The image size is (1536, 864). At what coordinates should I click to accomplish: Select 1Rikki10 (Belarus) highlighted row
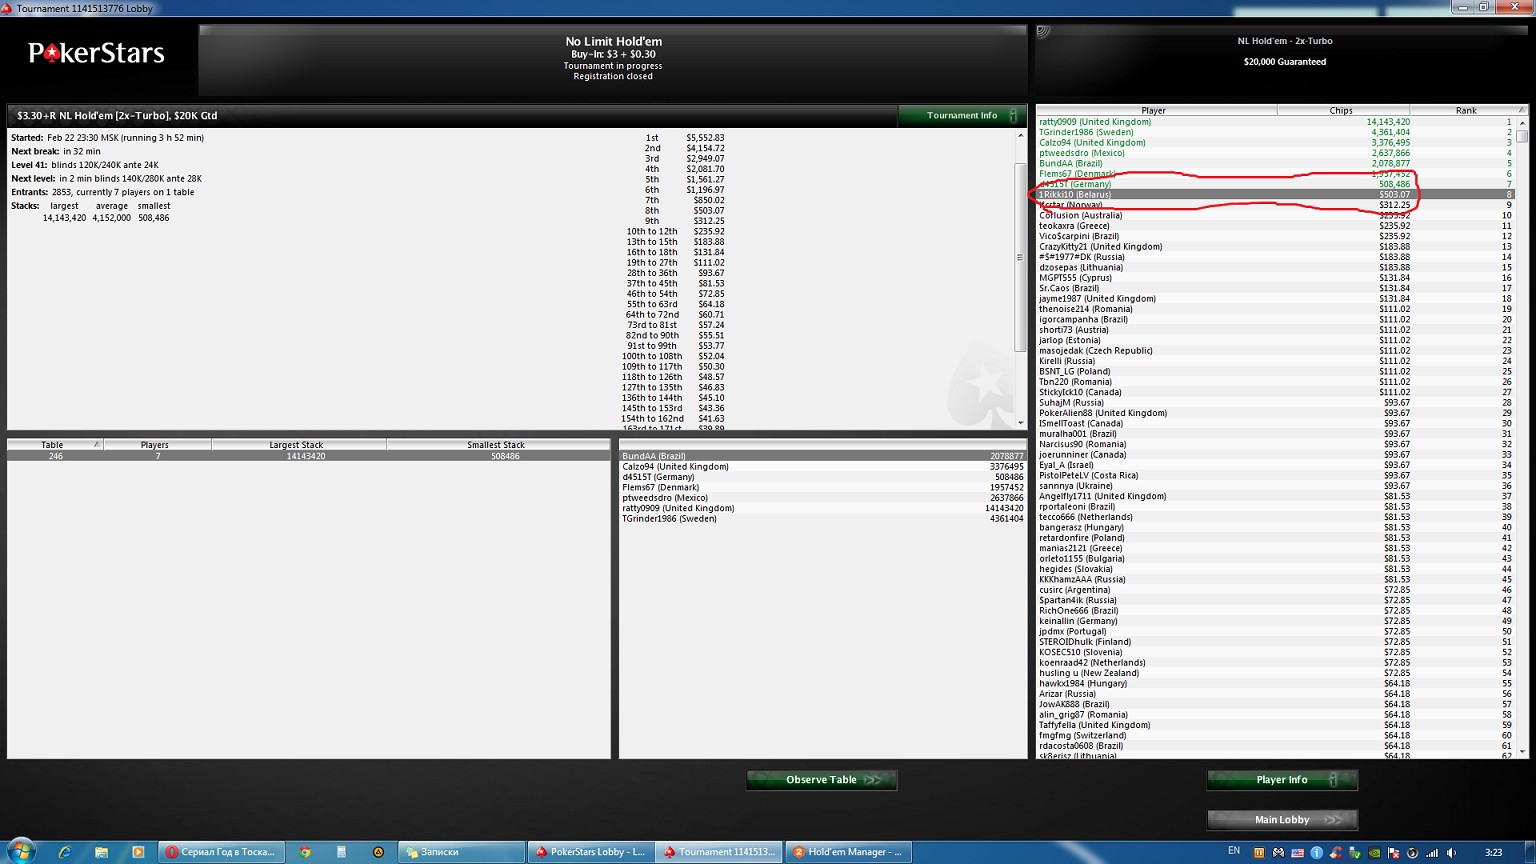click(x=1275, y=195)
